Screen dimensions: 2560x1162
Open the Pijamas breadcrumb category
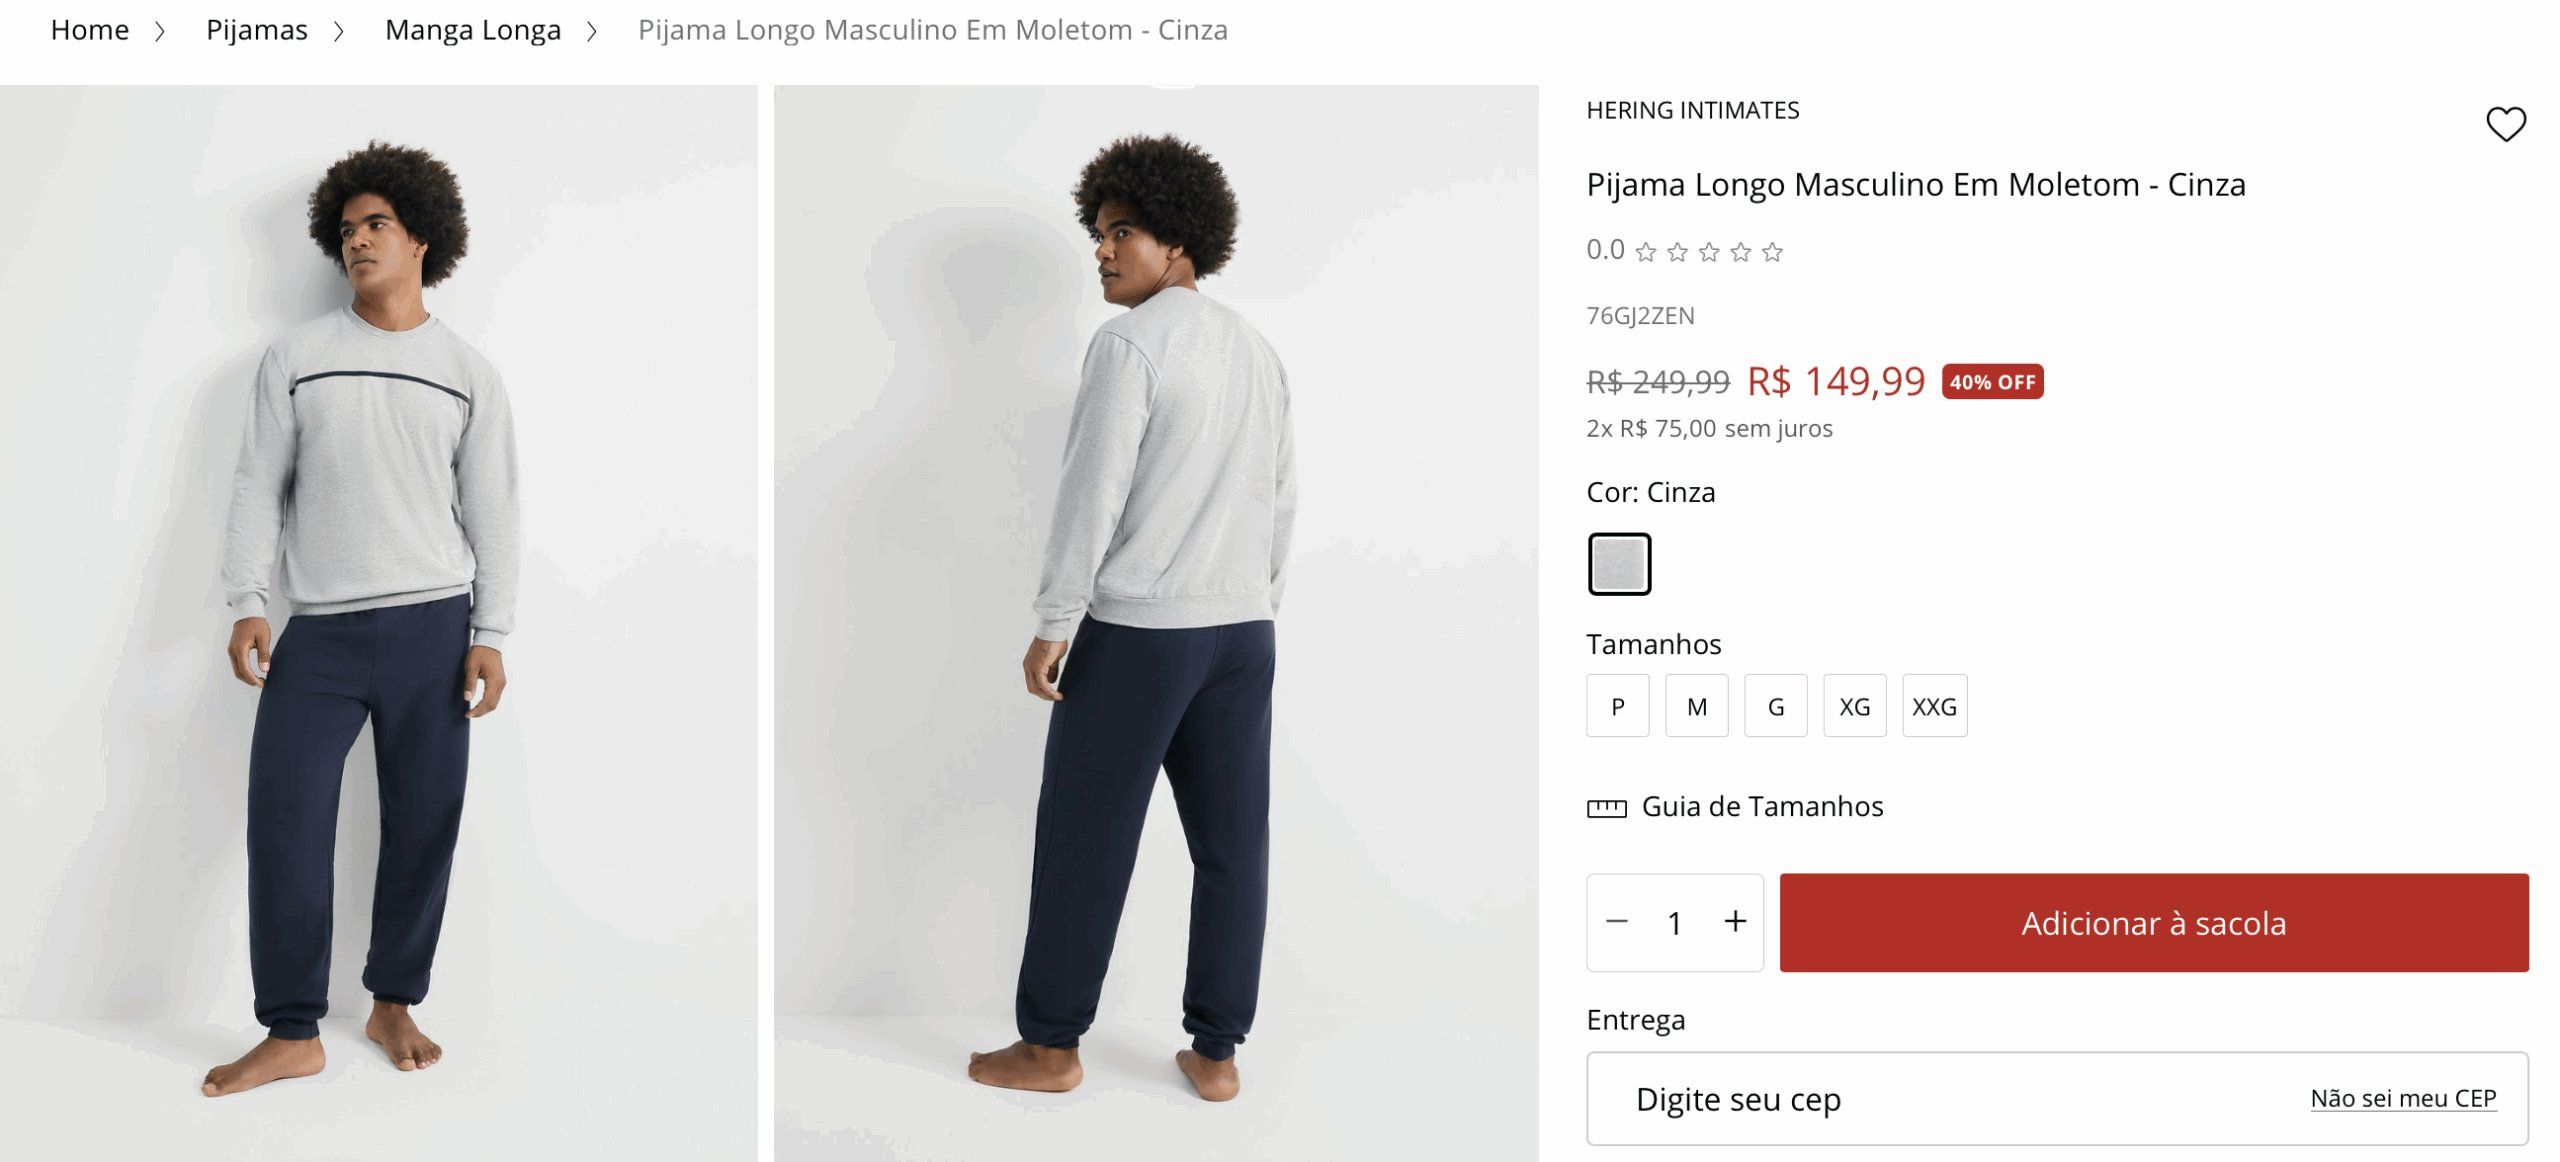[257, 30]
